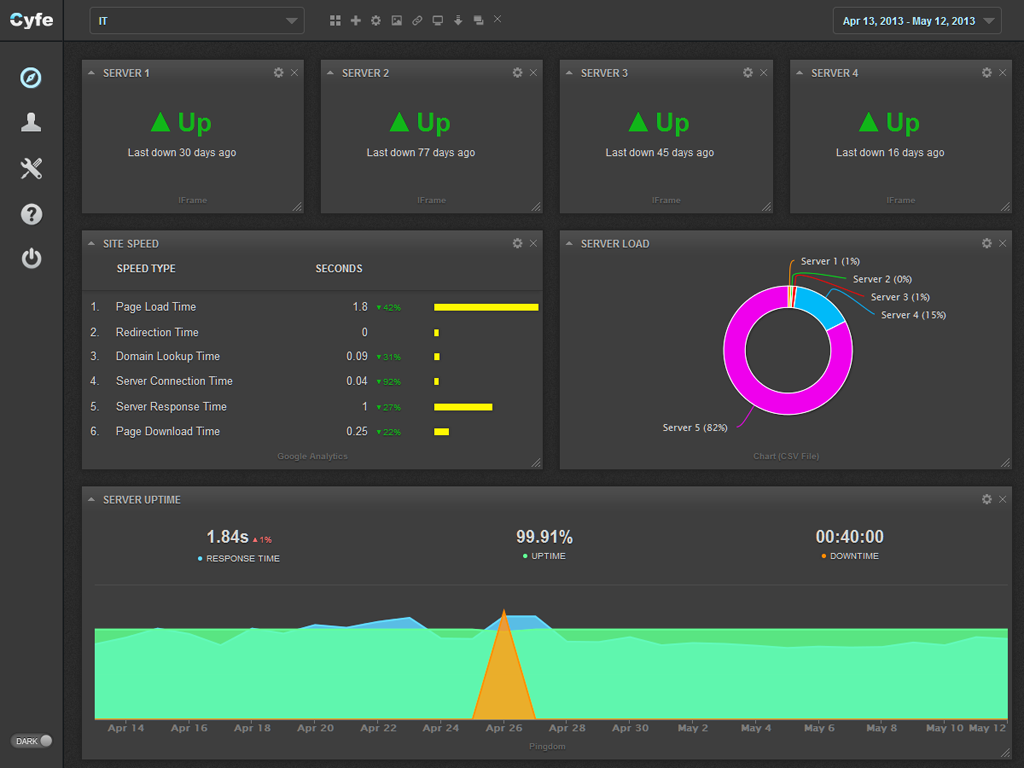Screen dimensions: 1024x768
Task: Close the Server Load widget
Action: [1003, 243]
